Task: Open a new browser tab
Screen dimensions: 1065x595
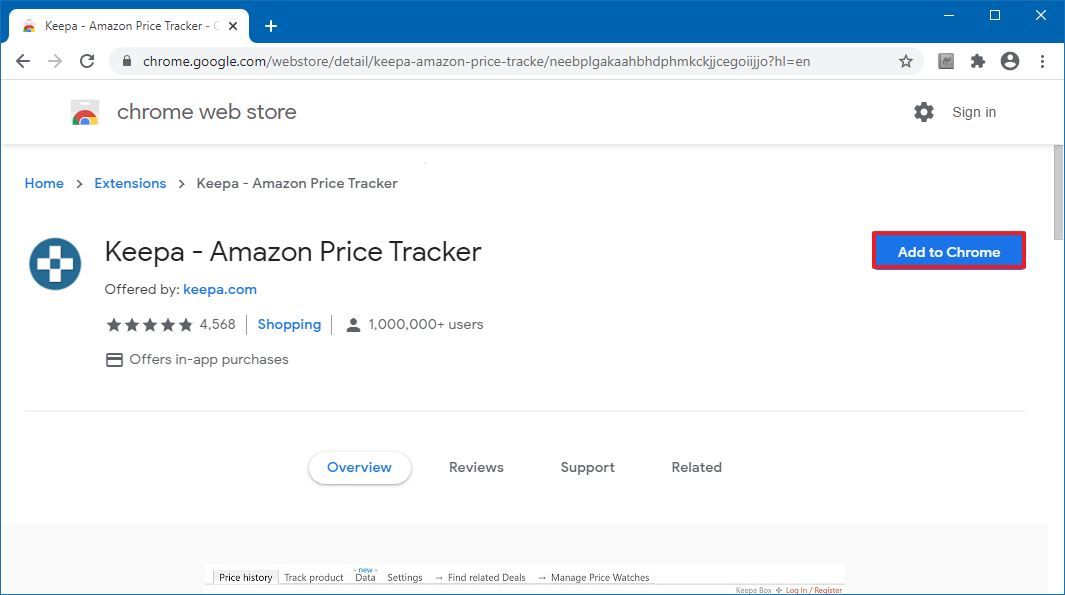Action: click(271, 26)
